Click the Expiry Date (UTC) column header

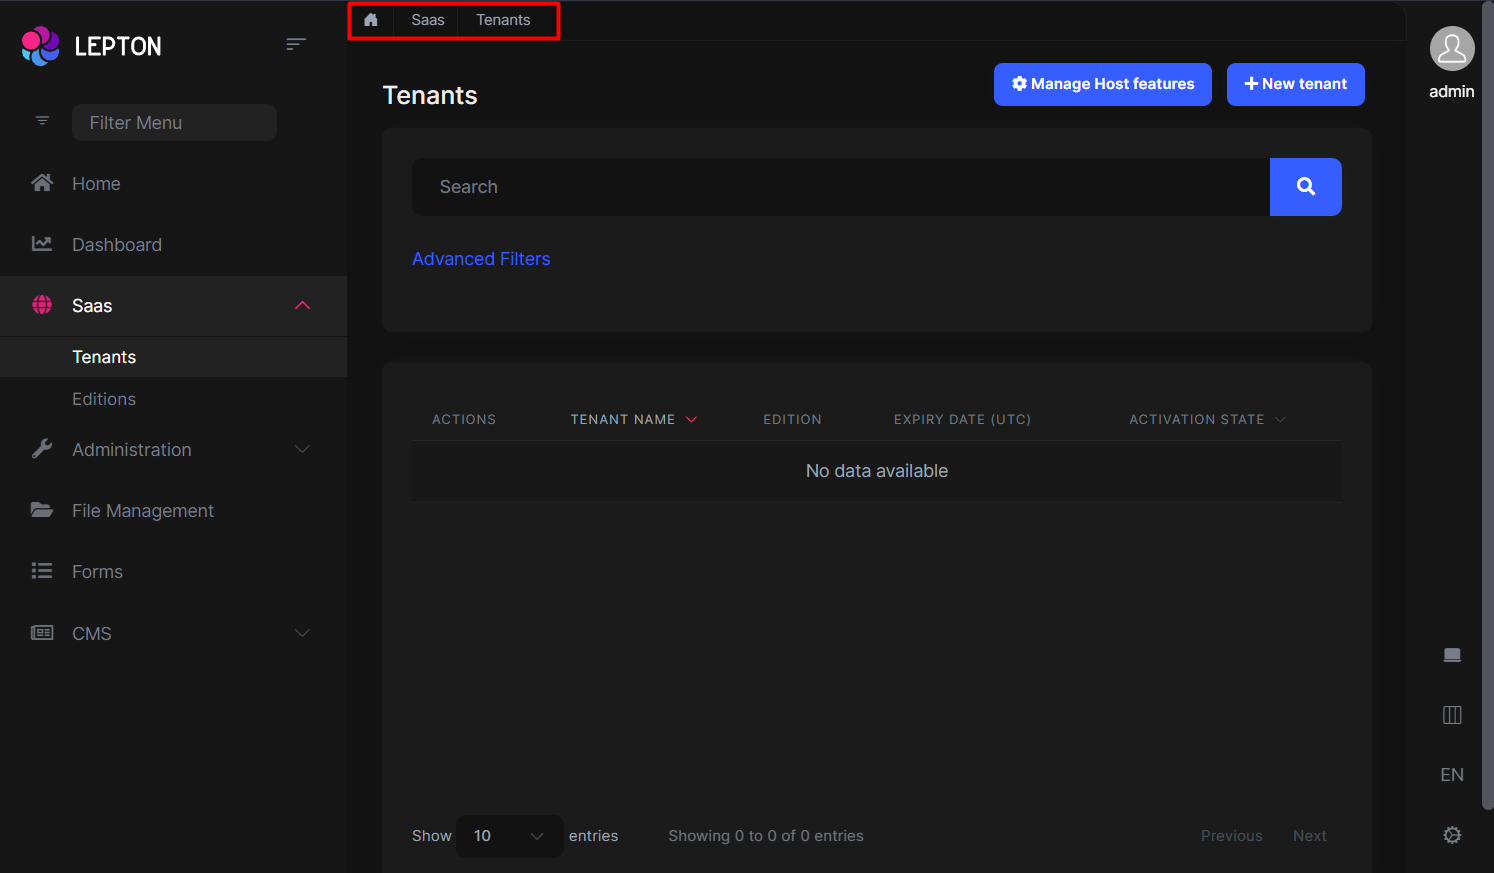(x=962, y=420)
